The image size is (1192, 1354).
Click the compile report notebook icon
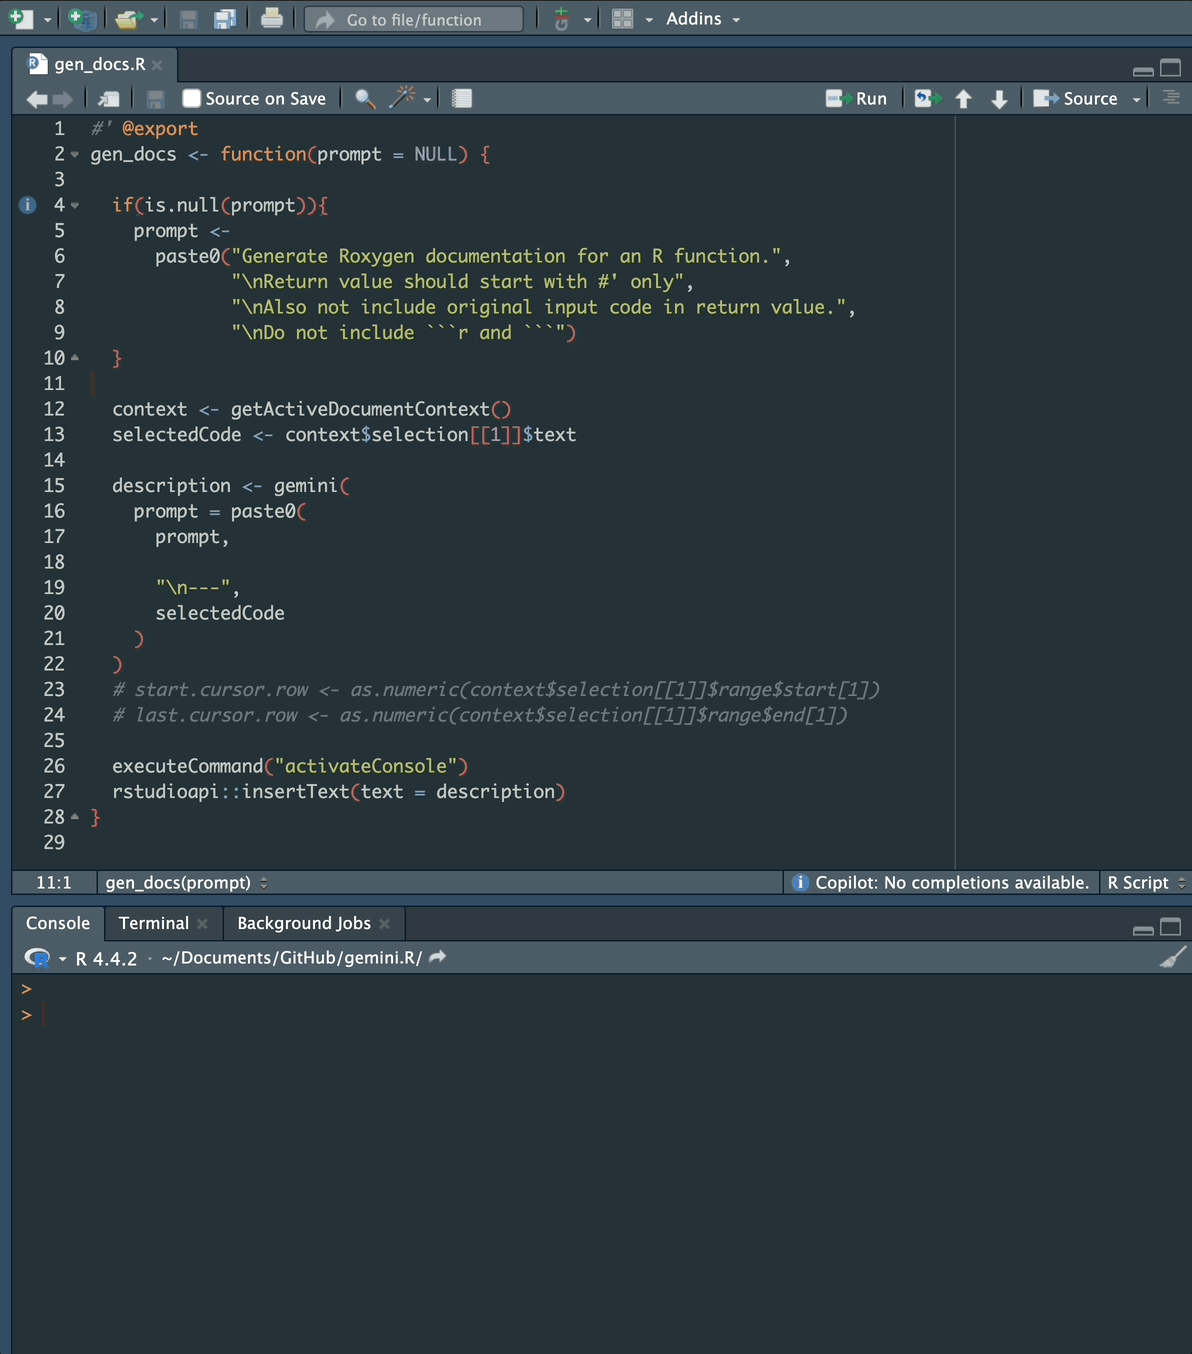coord(461,98)
